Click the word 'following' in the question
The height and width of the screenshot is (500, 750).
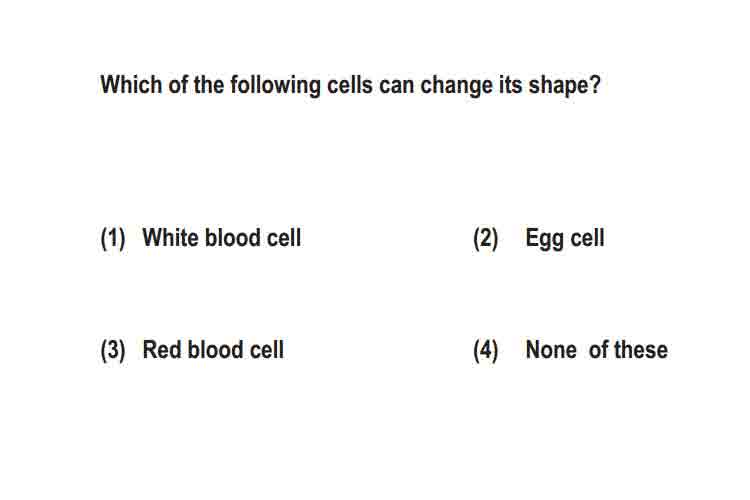[x=276, y=86]
